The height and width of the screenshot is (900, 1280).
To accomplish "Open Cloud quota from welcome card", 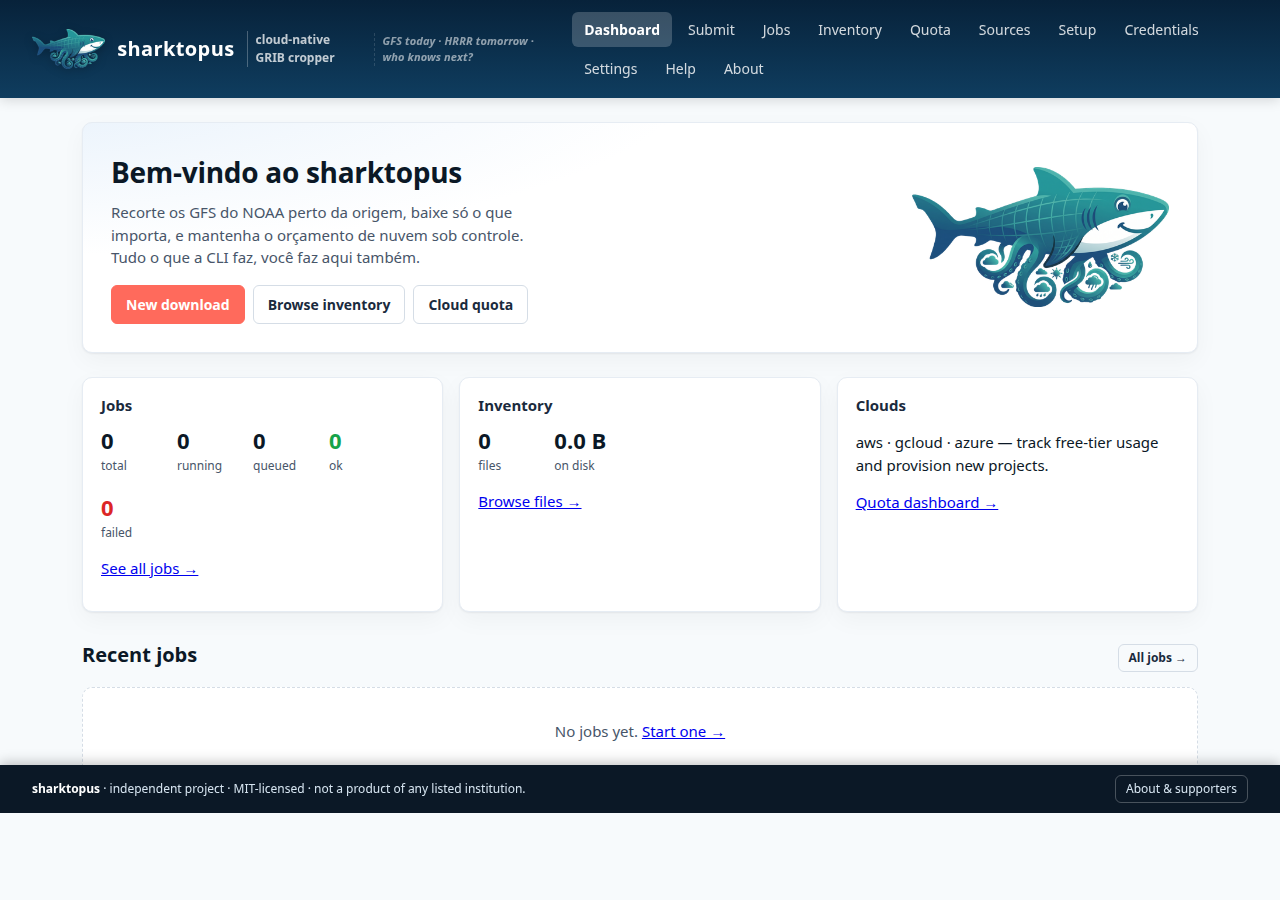I will pos(470,305).
